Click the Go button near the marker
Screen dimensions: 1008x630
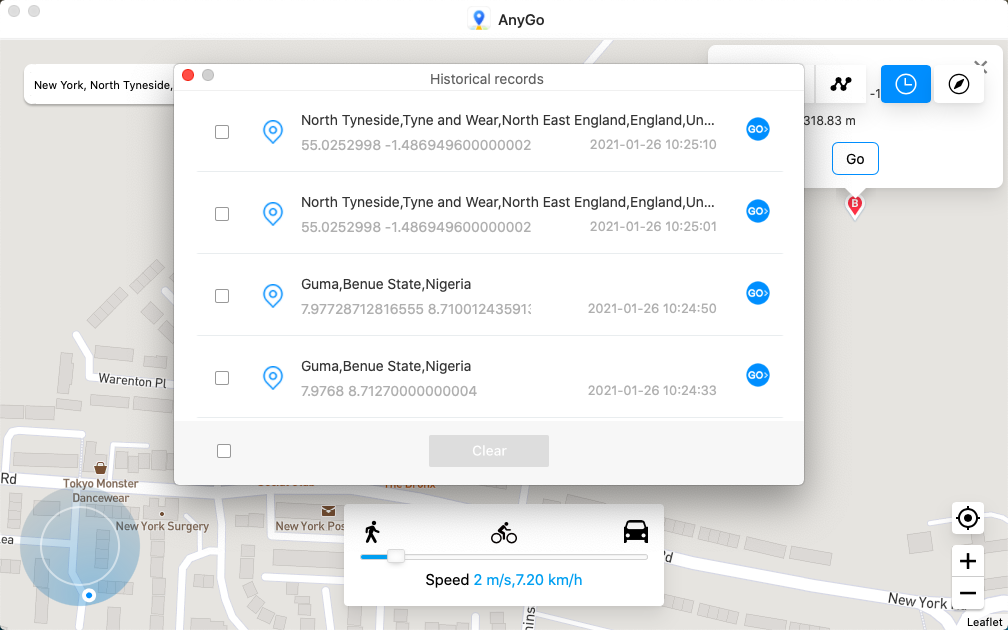pos(855,158)
